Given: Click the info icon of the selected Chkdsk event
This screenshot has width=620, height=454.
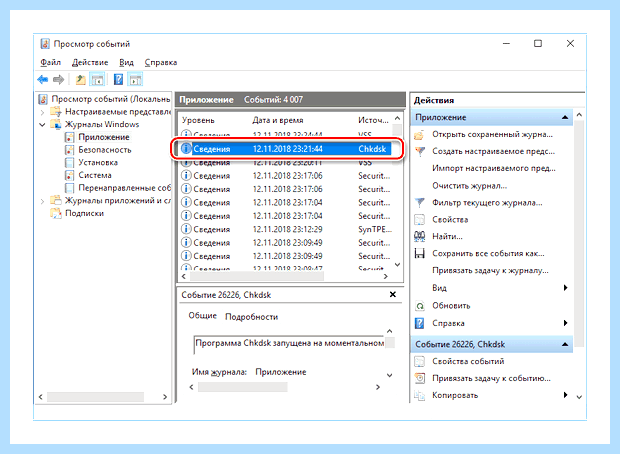Looking at the screenshot, I should pyautogui.click(x=186, y=149).
